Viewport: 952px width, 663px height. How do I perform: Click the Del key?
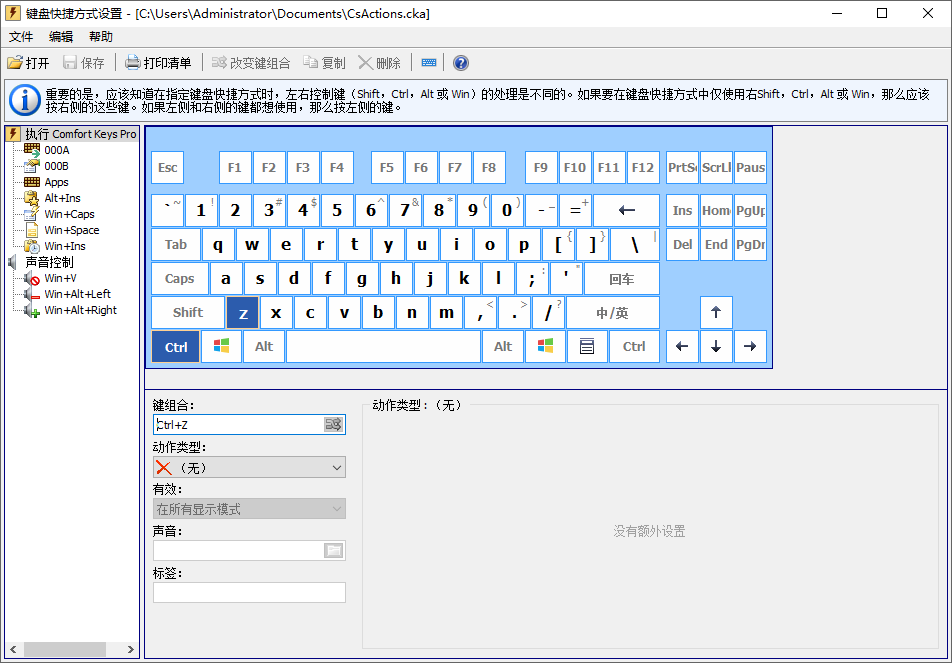click(x=682, y=245)
